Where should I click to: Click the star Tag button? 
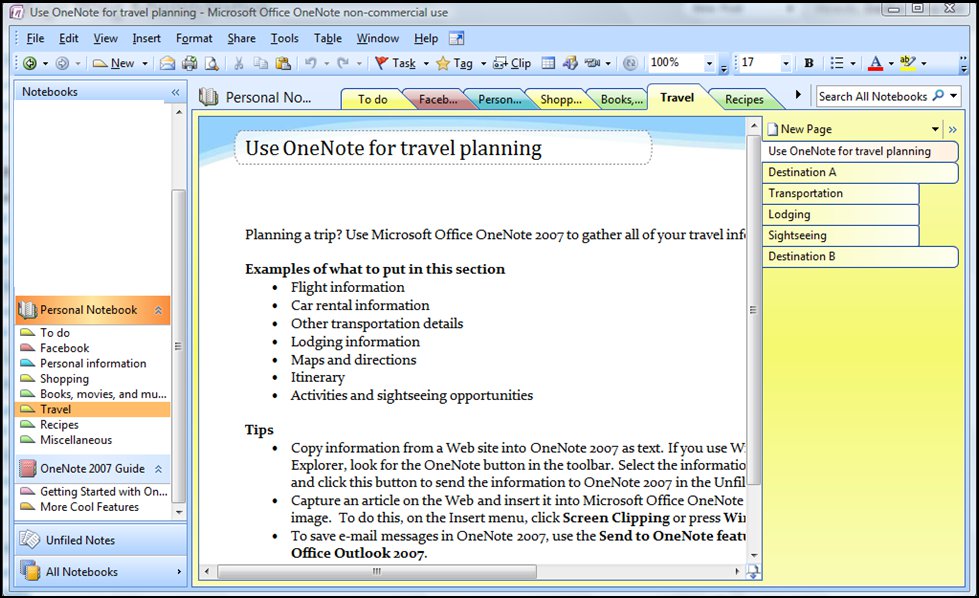point(455,63)
